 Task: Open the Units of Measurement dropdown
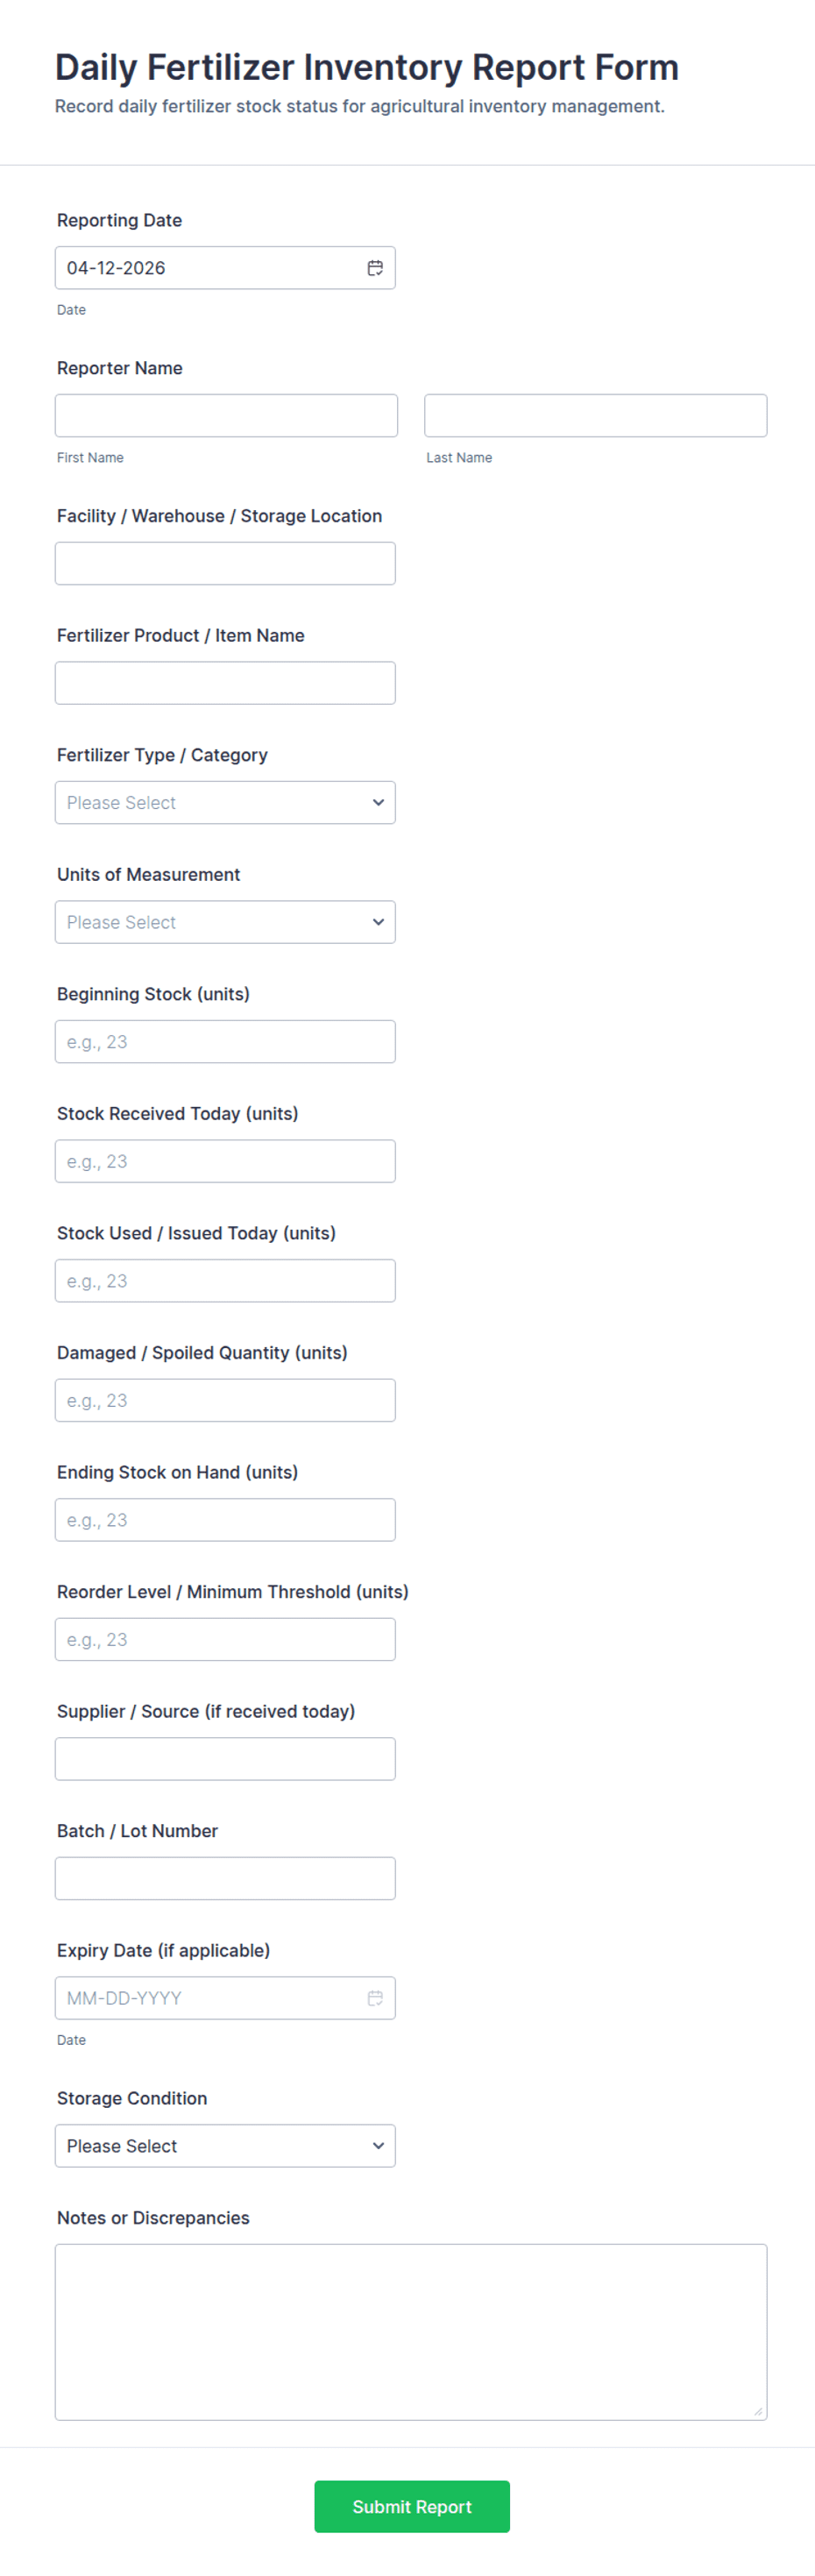tap(225, 922)
